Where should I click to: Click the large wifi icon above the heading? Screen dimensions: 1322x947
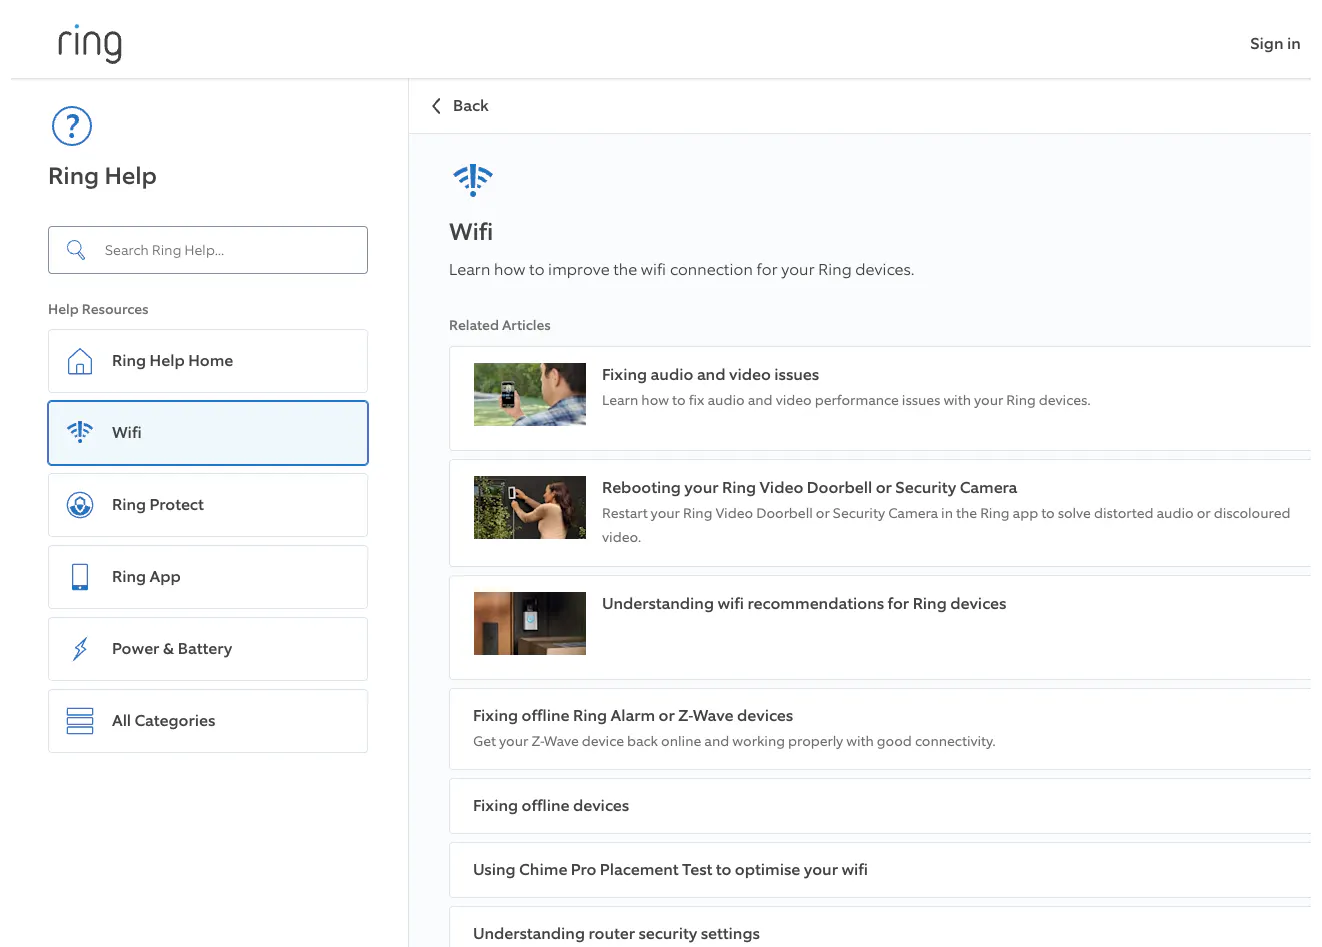473,180
